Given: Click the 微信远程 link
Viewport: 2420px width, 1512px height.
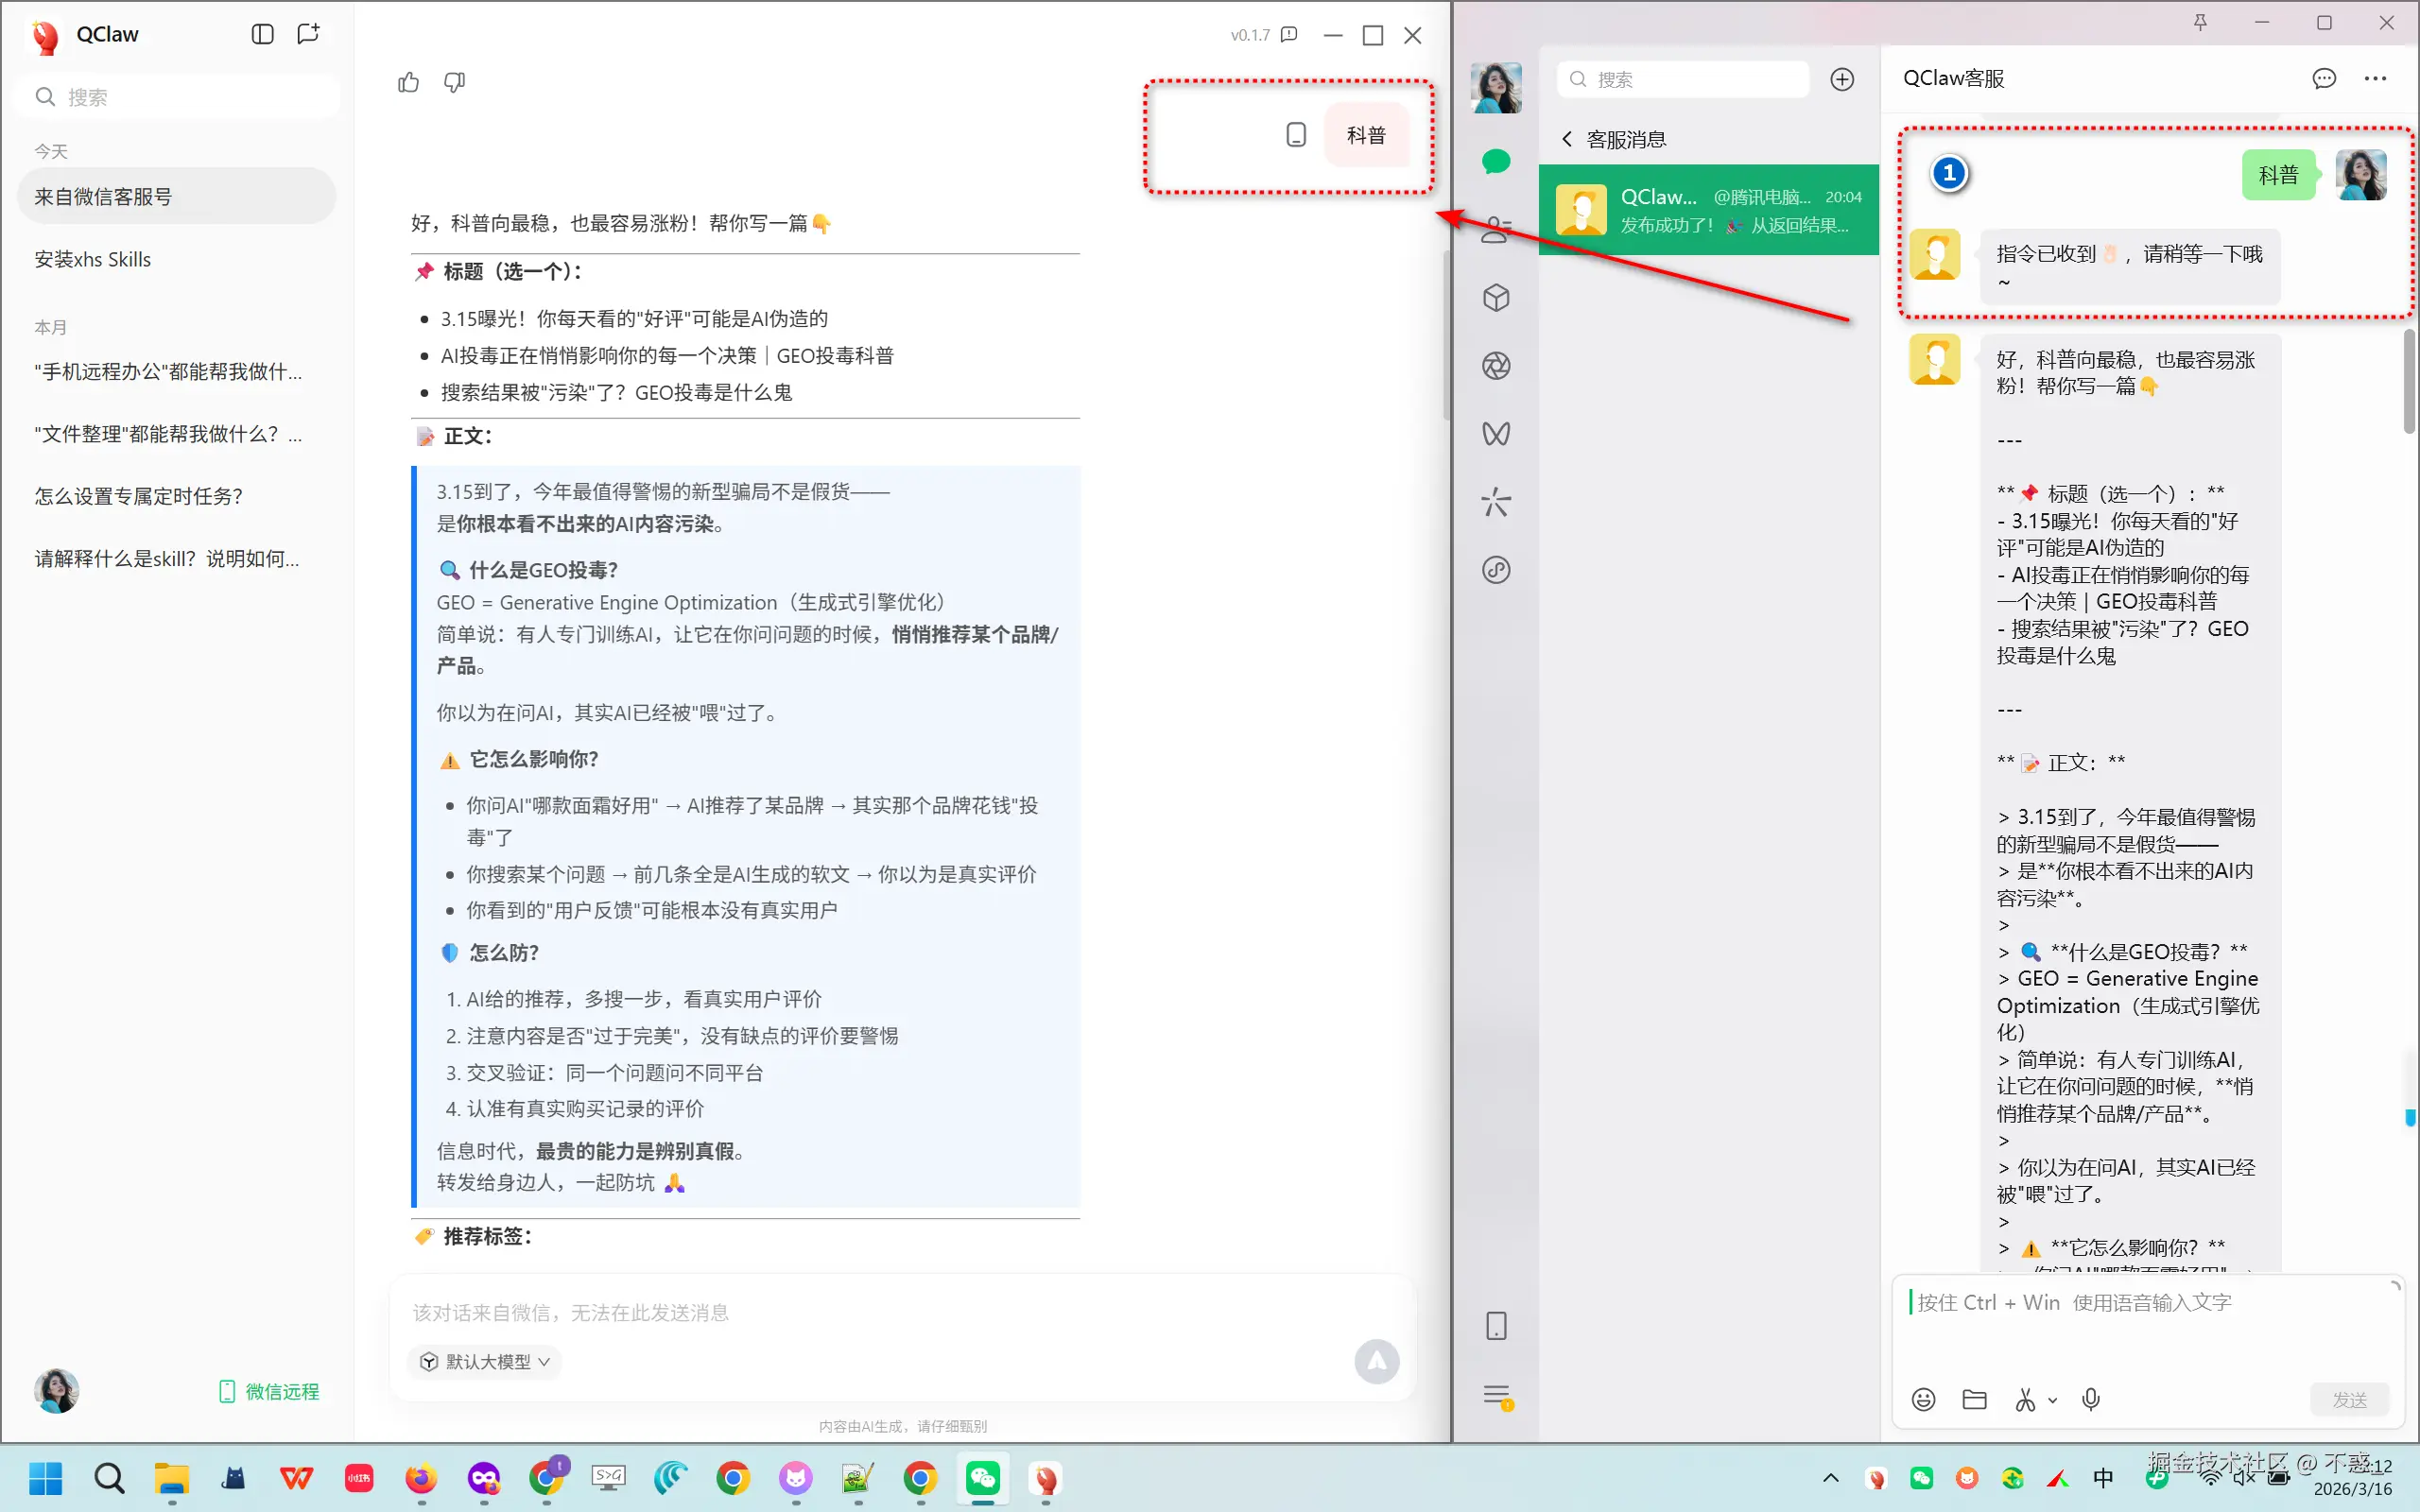Looking at the screenshot, I should (270, 1391).
